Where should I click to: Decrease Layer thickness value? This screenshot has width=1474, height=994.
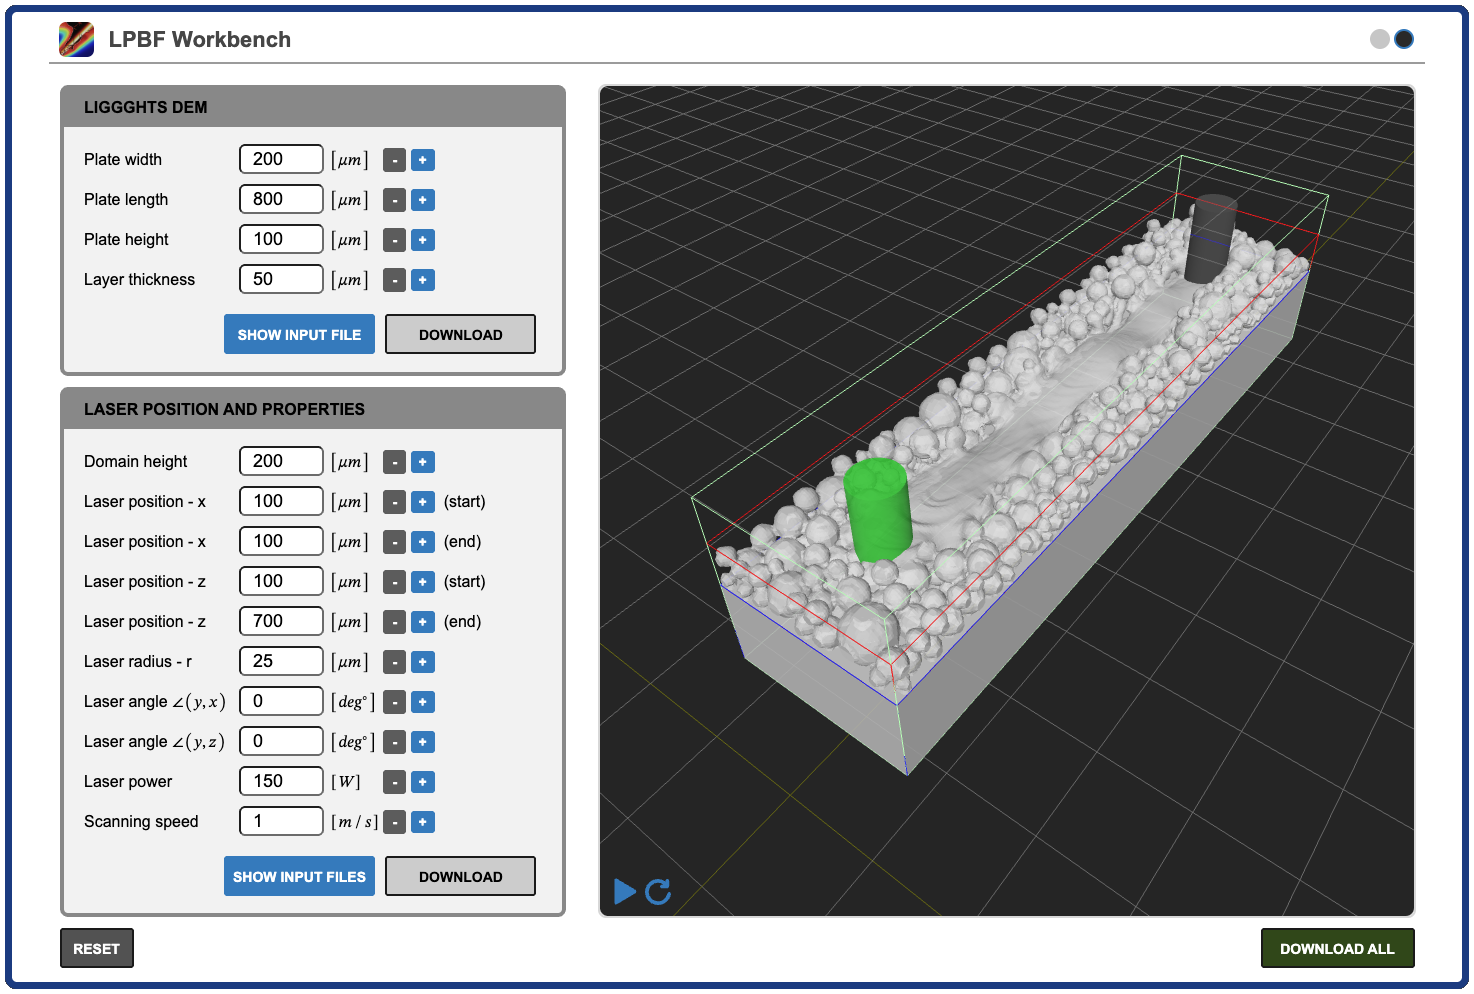tap(395, 280)
